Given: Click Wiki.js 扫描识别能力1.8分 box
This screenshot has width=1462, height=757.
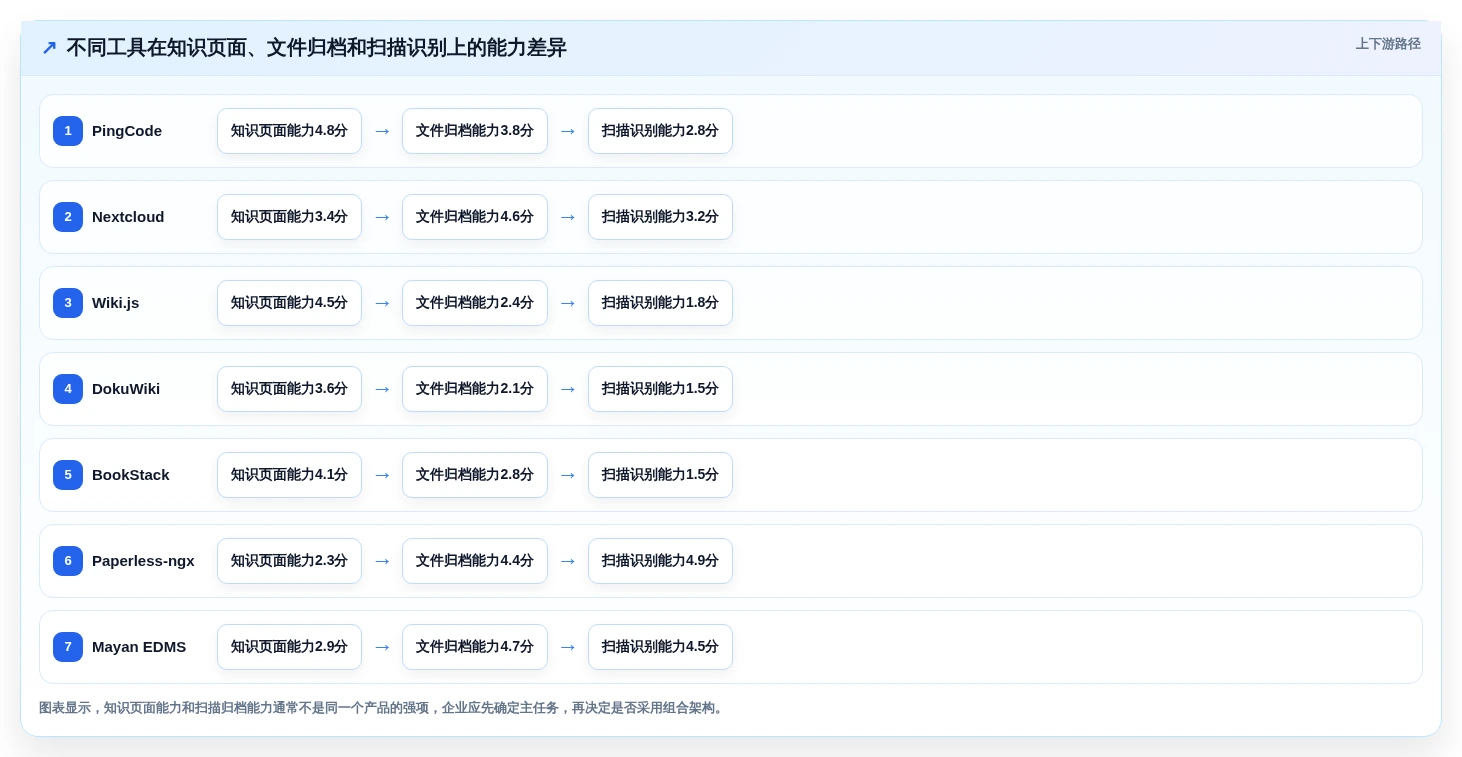Looking at the screenshot, I should pos(660,303).
